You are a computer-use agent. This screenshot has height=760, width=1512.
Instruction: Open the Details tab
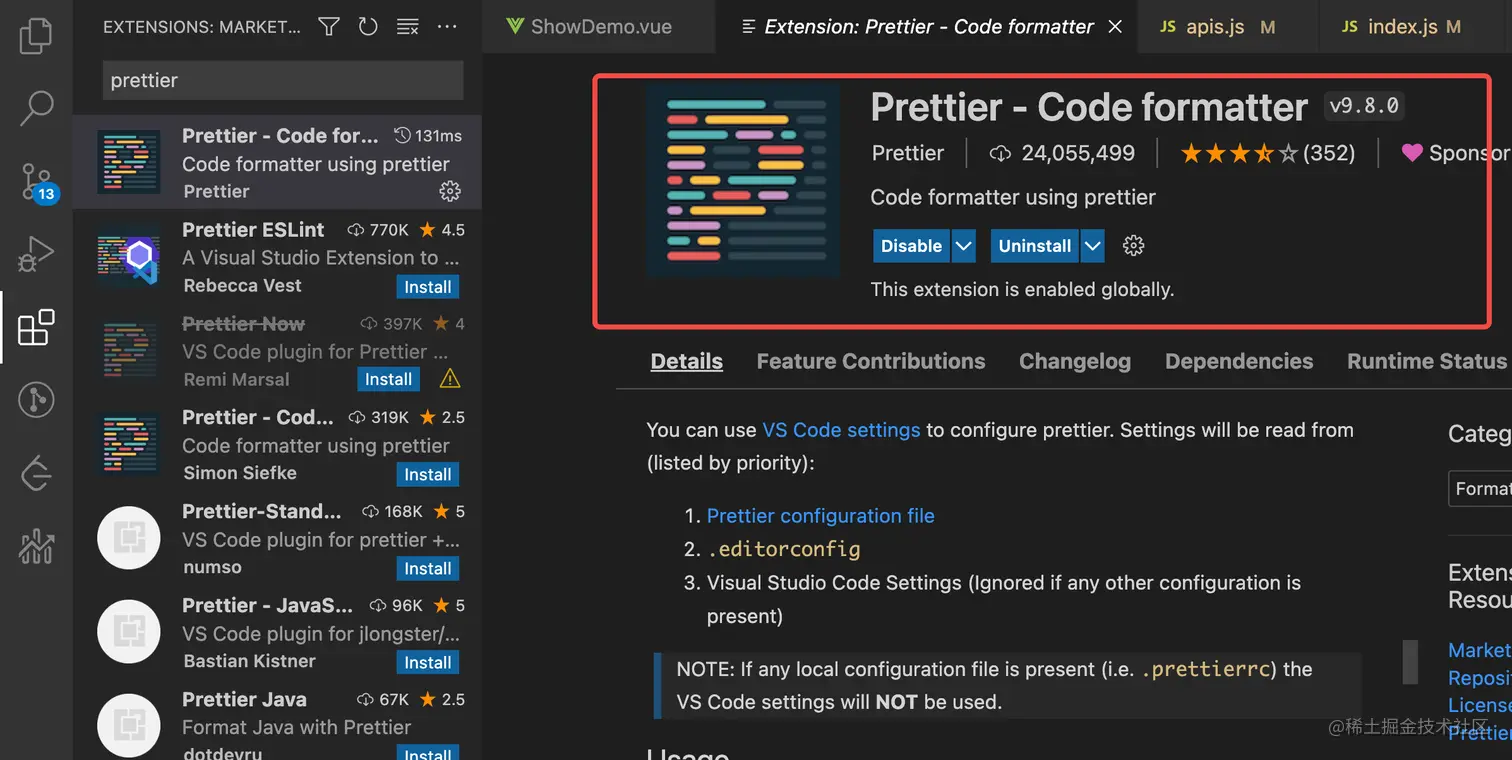click(x=687, y=362)
